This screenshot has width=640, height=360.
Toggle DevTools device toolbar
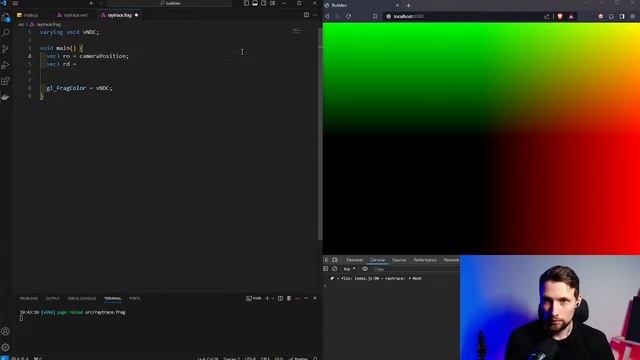pyautogui.click(x=335, y=260)
